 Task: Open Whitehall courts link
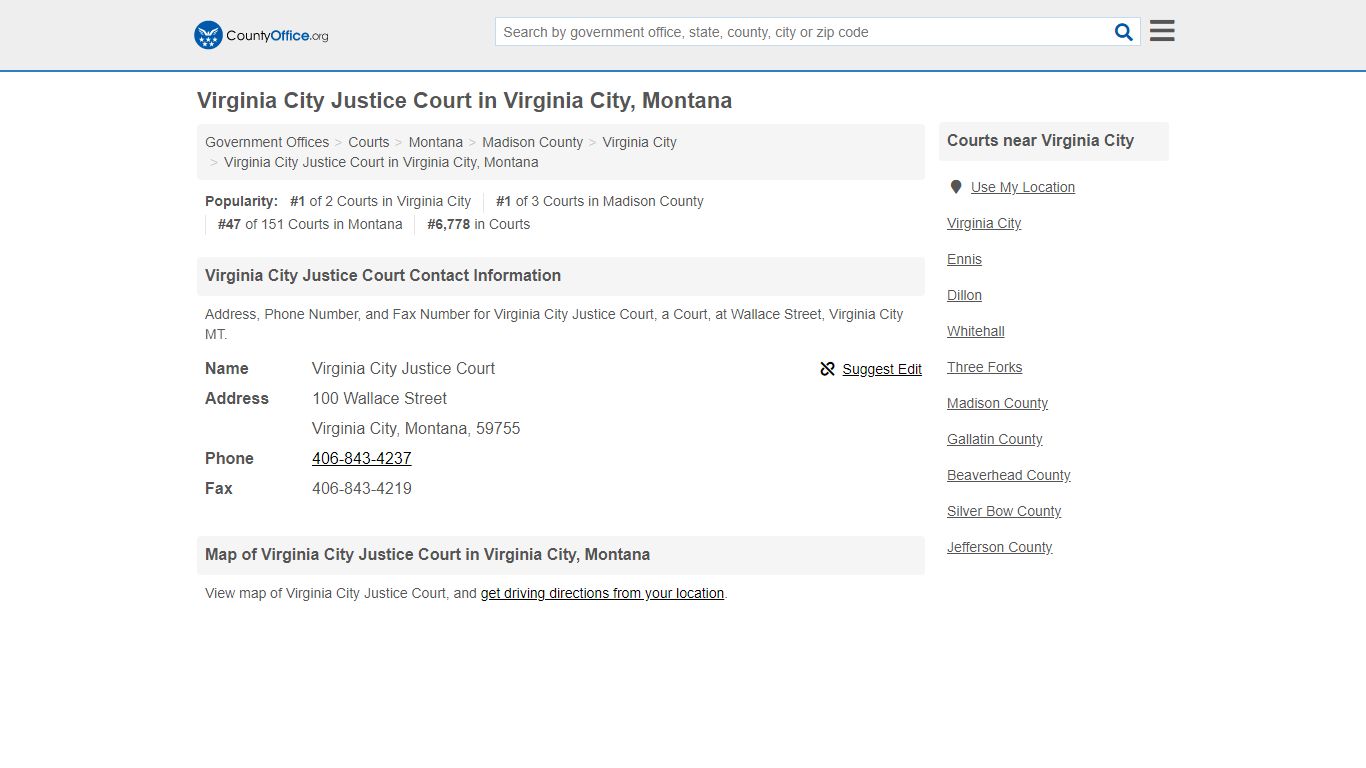click(x=976, y=331)
